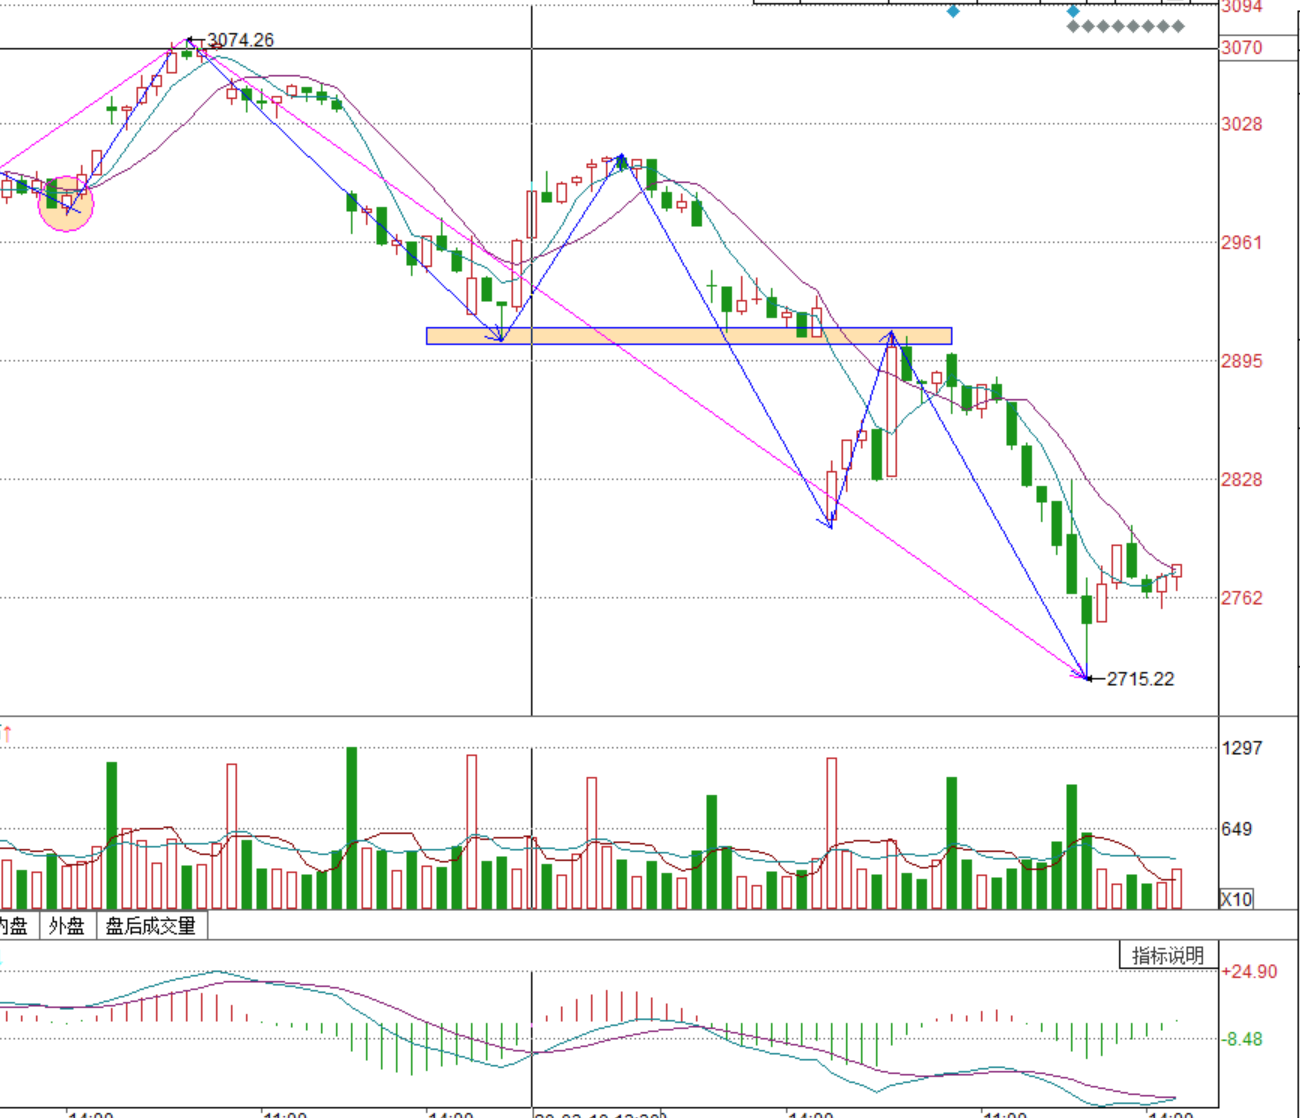Screen dimensions: 1300x1118
Task: Click the last gray diamond in the row
Action: click(1179, 27)
